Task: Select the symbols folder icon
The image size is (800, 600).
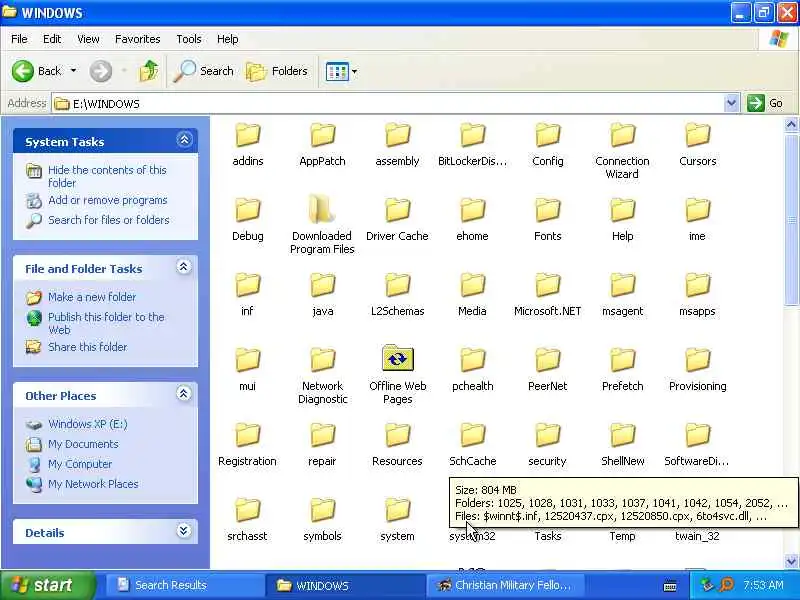Action: click(x=322, y=511)
